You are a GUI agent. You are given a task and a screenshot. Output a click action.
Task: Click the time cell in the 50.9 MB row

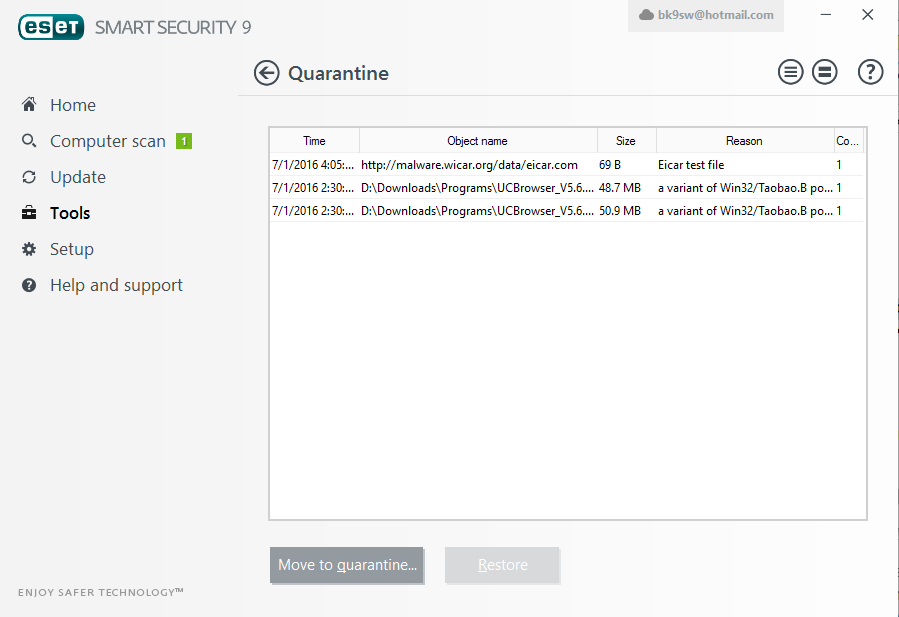pos(313,211)
